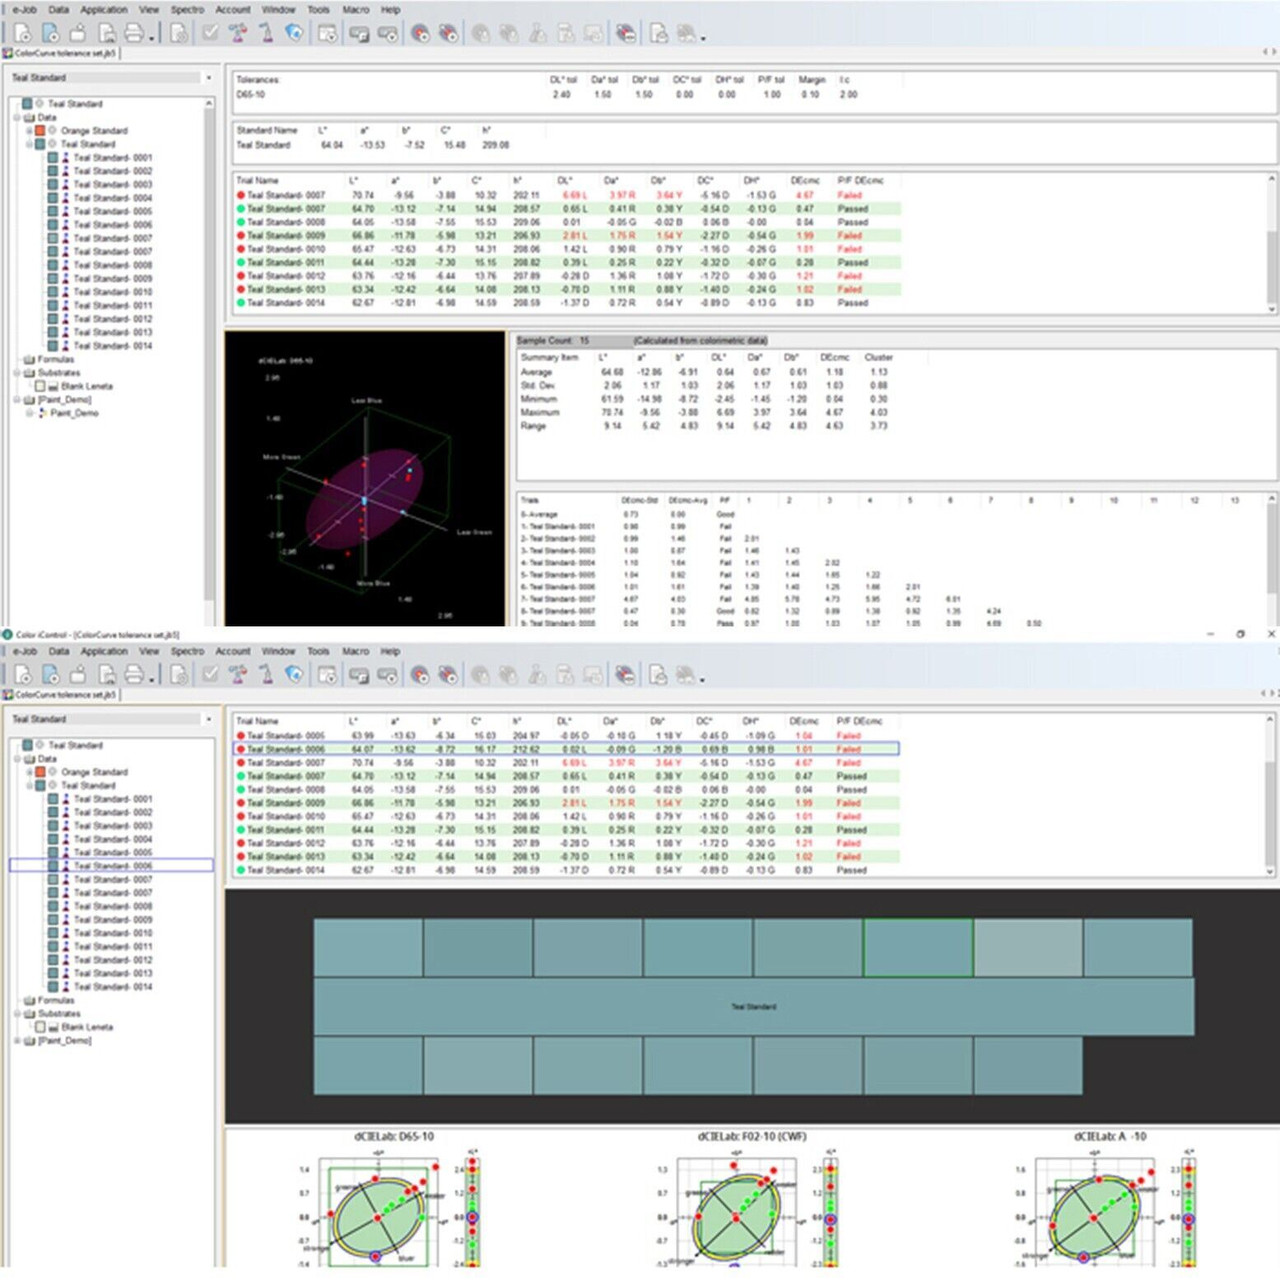
Task: Click the red indicator next to Teal Standard-0009
Action: pos(240,235)
